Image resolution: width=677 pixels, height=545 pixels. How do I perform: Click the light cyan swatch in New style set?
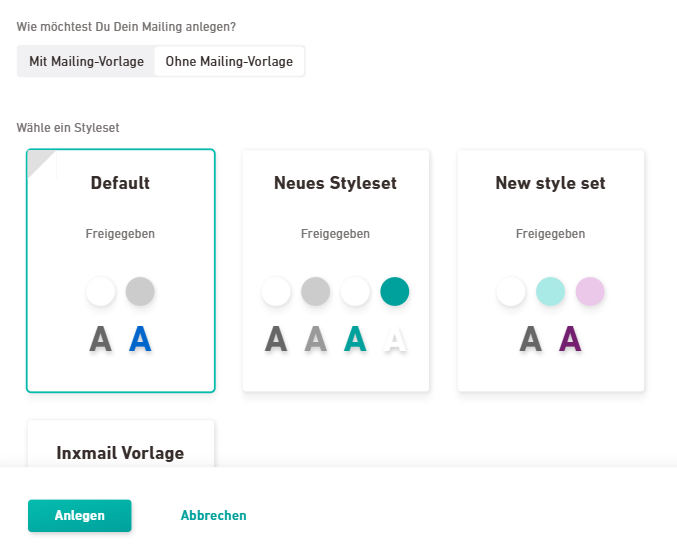(x=551, y=291)
